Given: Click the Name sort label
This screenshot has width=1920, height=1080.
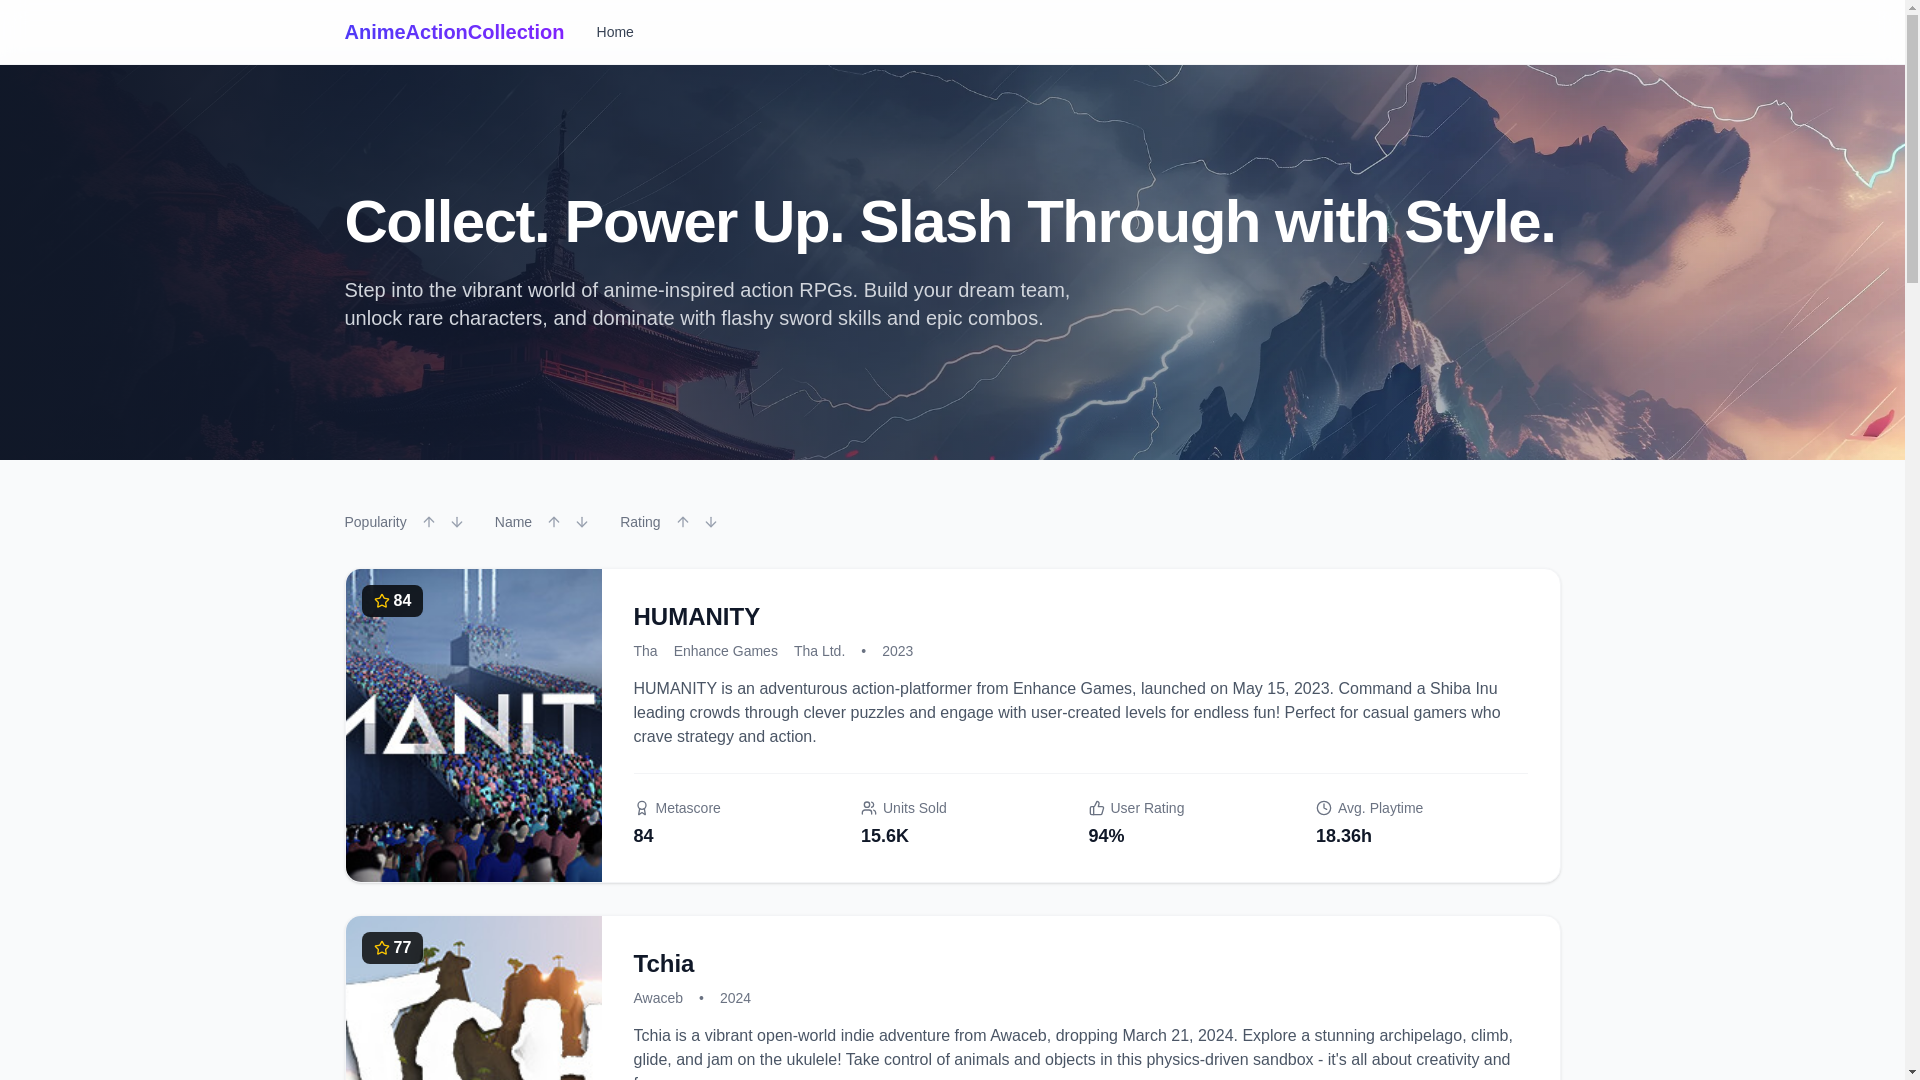Looking at the screenshot, I should [x=514, y=522].
